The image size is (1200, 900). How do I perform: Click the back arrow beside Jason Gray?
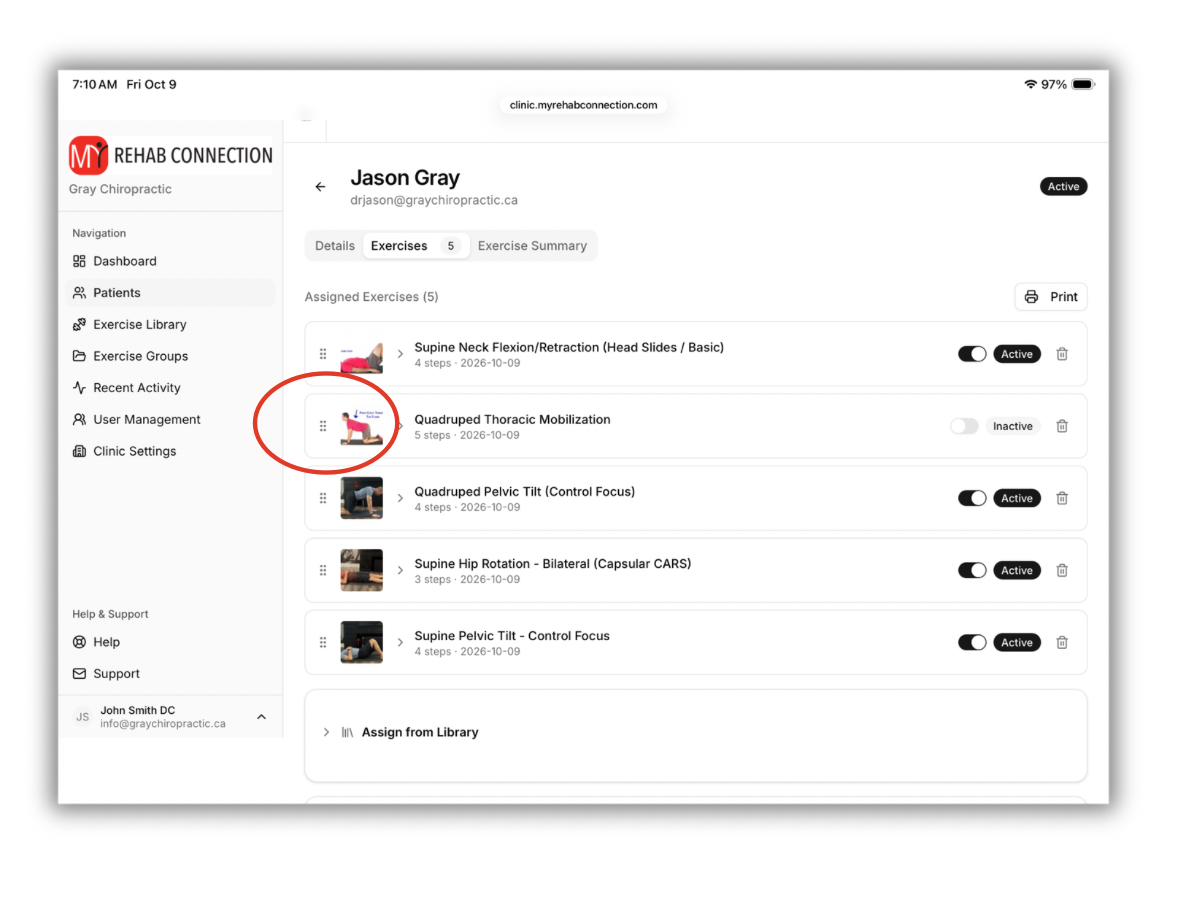[x=320, y=187]
